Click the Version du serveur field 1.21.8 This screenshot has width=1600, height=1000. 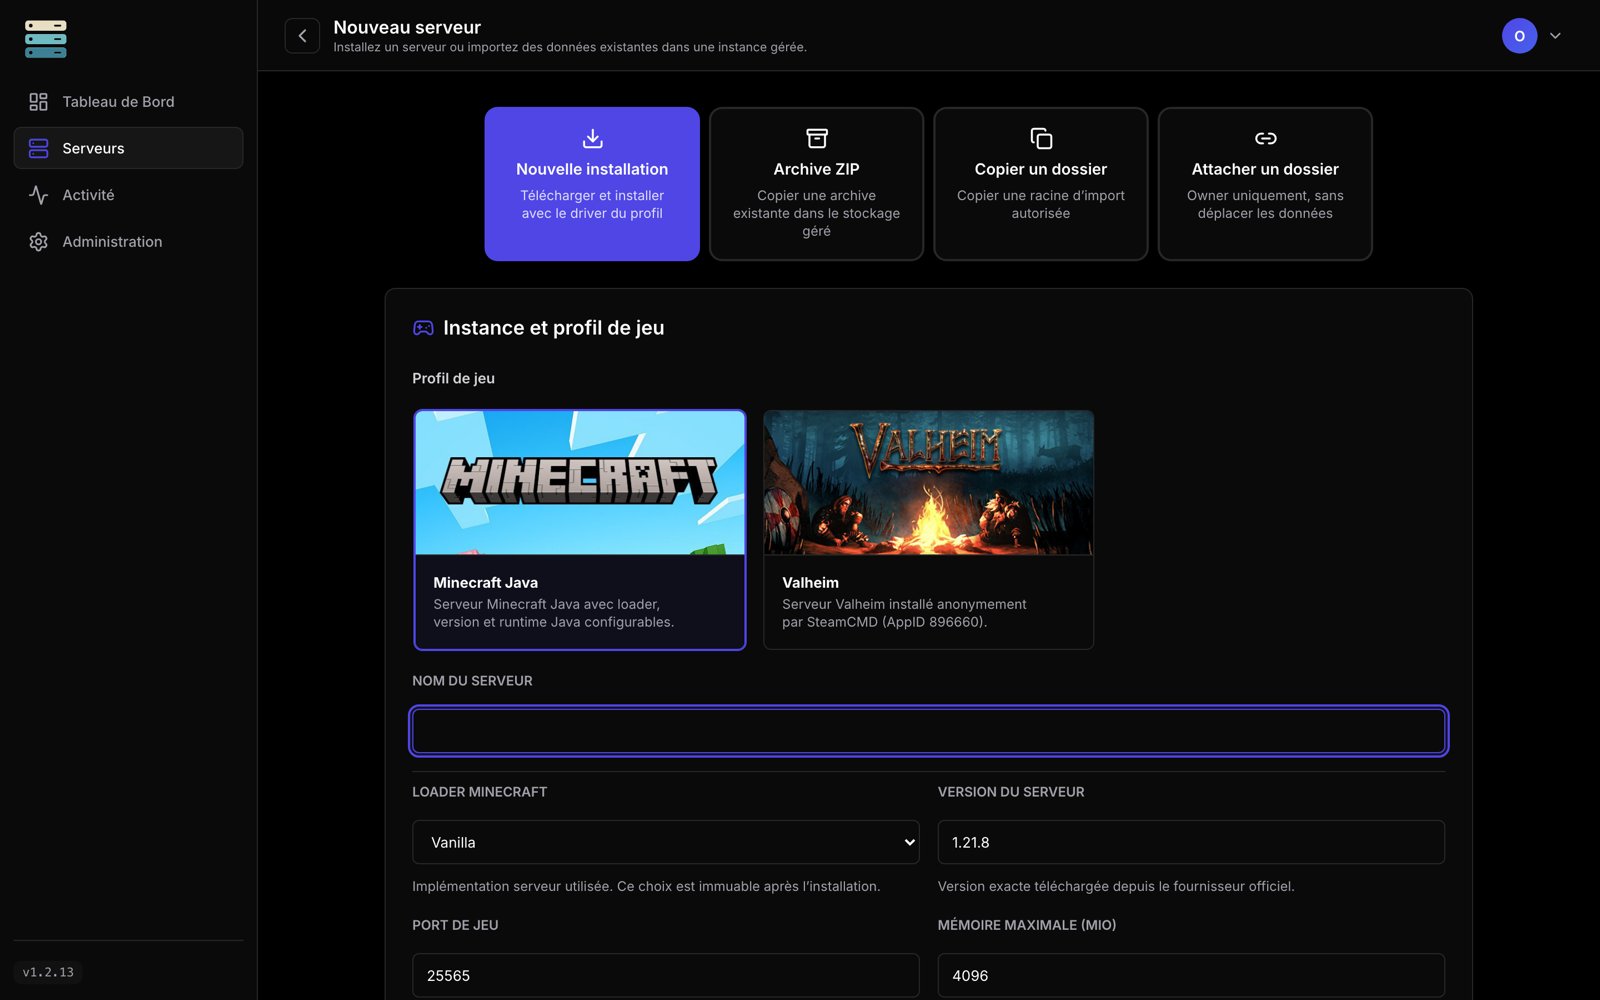pos(1191,842)
